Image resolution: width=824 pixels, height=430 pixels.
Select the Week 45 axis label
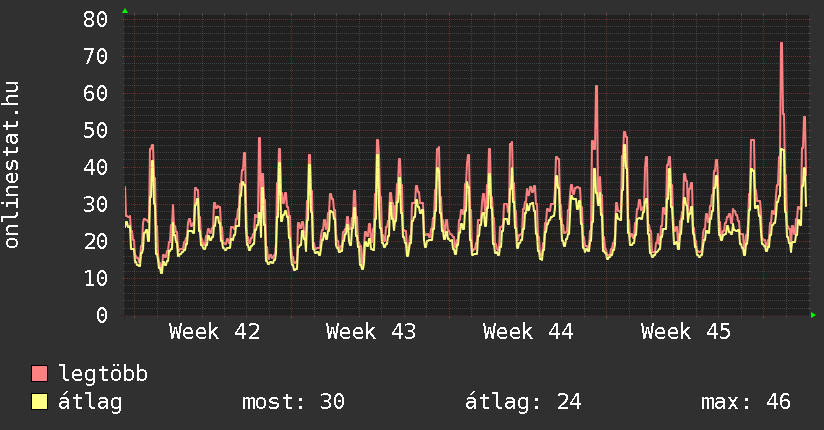[x=686, y=332]
